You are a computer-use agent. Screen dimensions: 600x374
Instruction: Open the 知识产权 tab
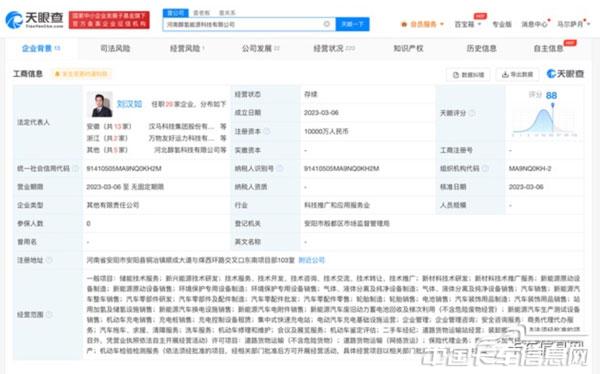click(x=408, y=48)
